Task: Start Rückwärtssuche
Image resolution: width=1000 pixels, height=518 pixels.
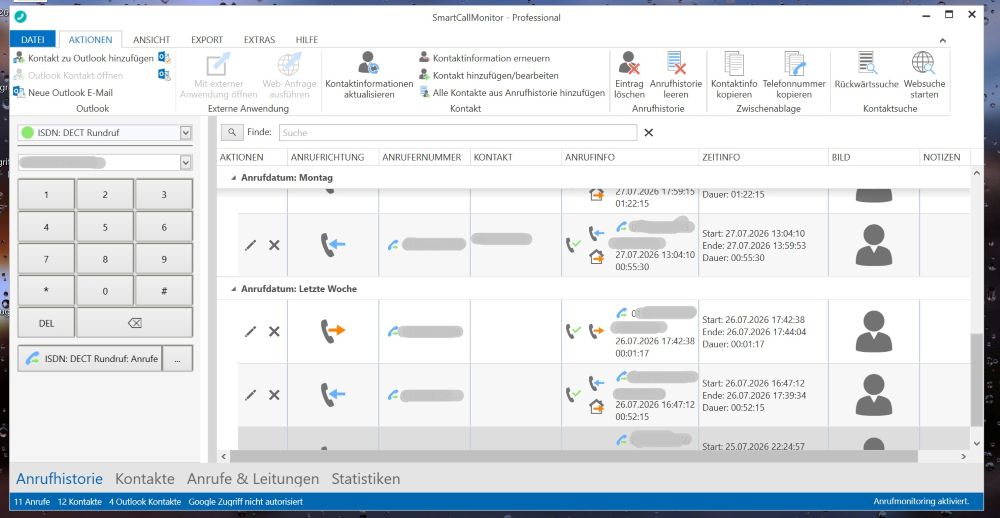Action: [866, 70]
